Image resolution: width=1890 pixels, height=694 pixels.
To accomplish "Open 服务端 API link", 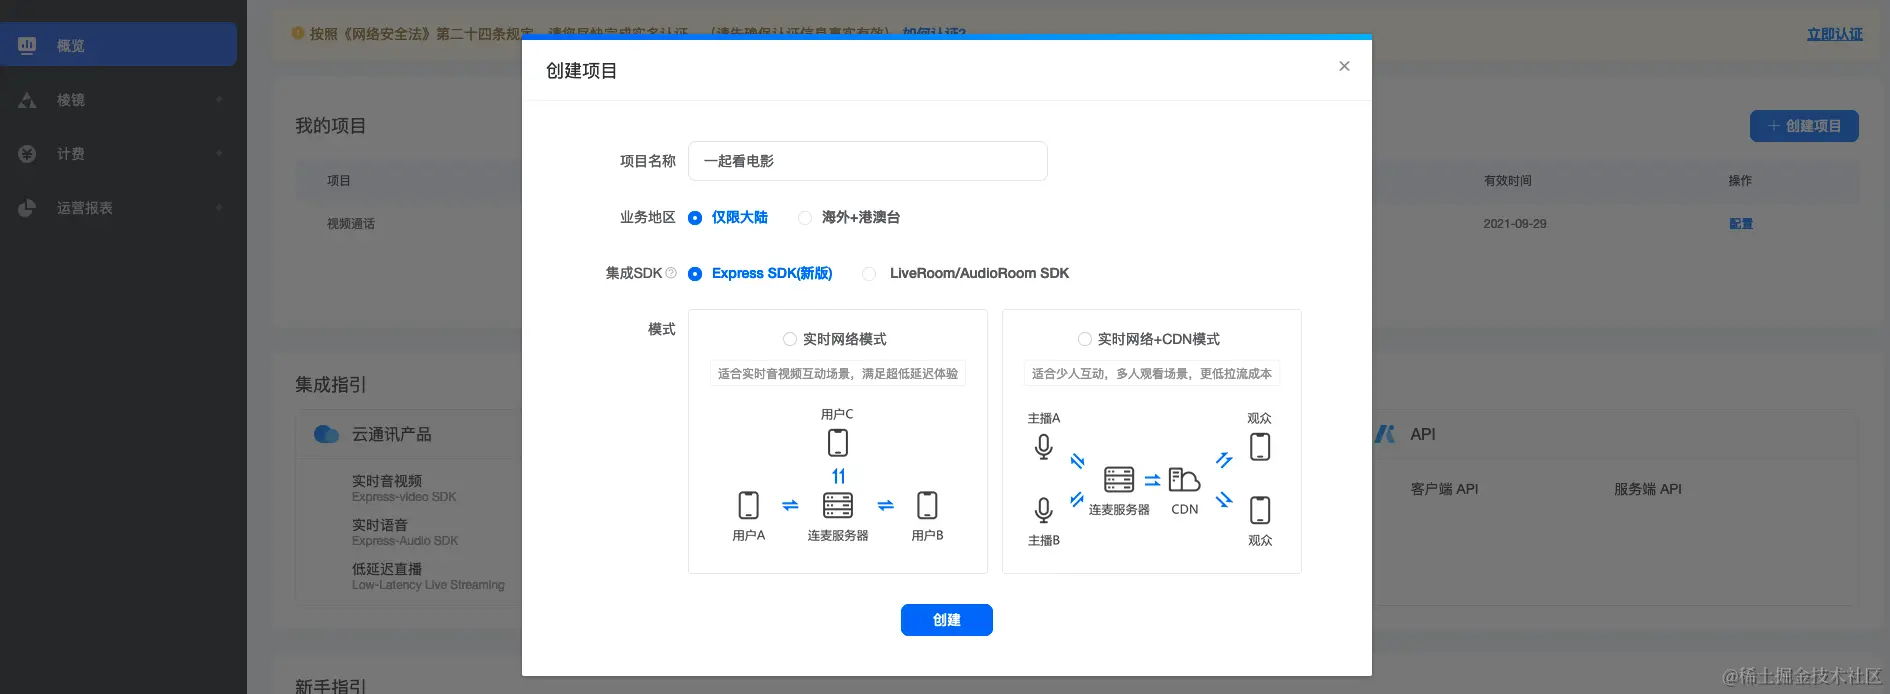I will pos(1648,489).
